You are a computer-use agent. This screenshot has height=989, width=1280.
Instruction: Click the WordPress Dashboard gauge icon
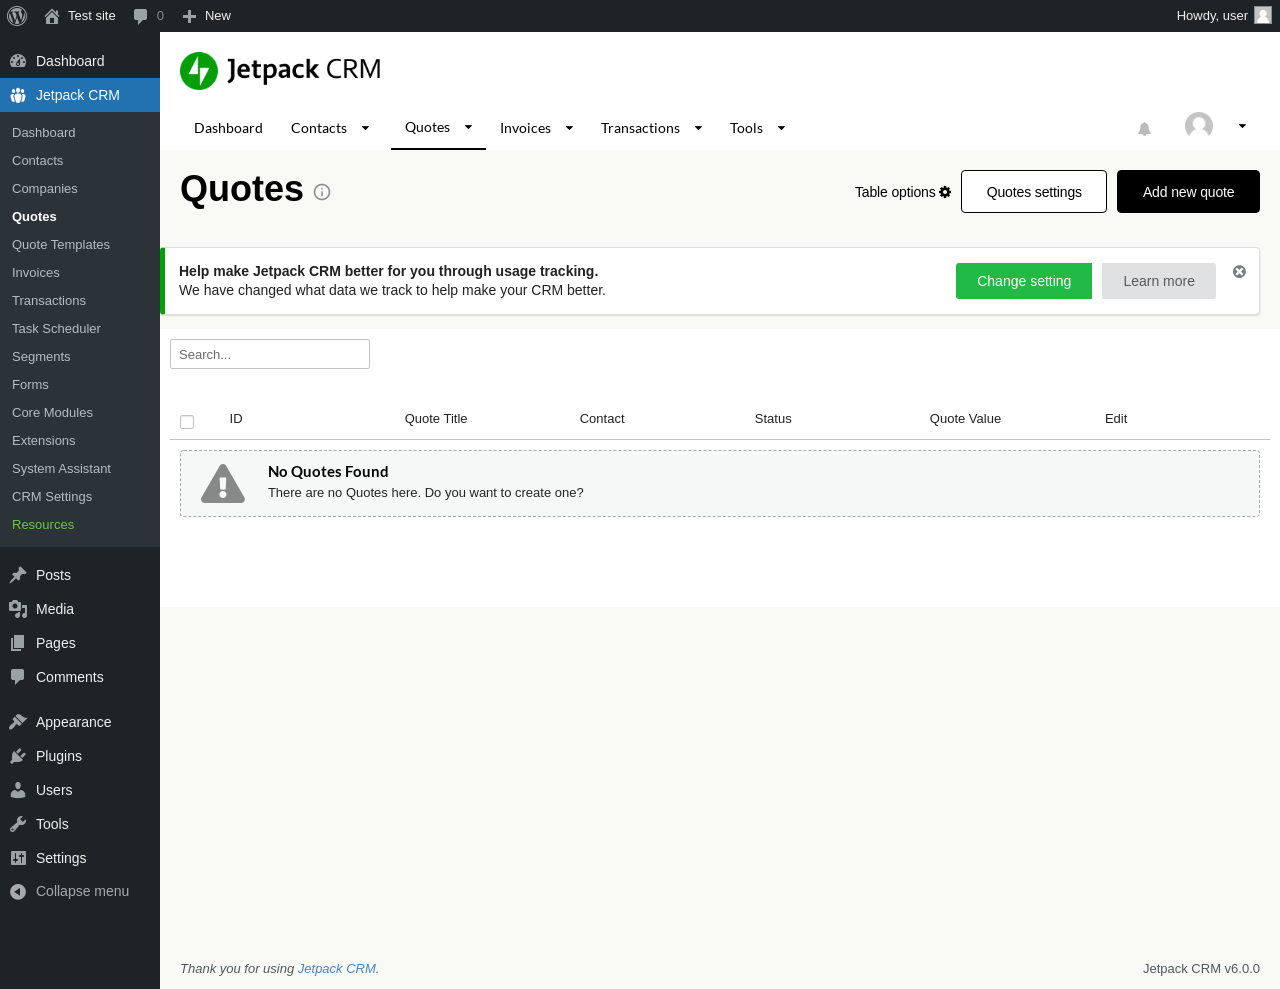(18, 61)
